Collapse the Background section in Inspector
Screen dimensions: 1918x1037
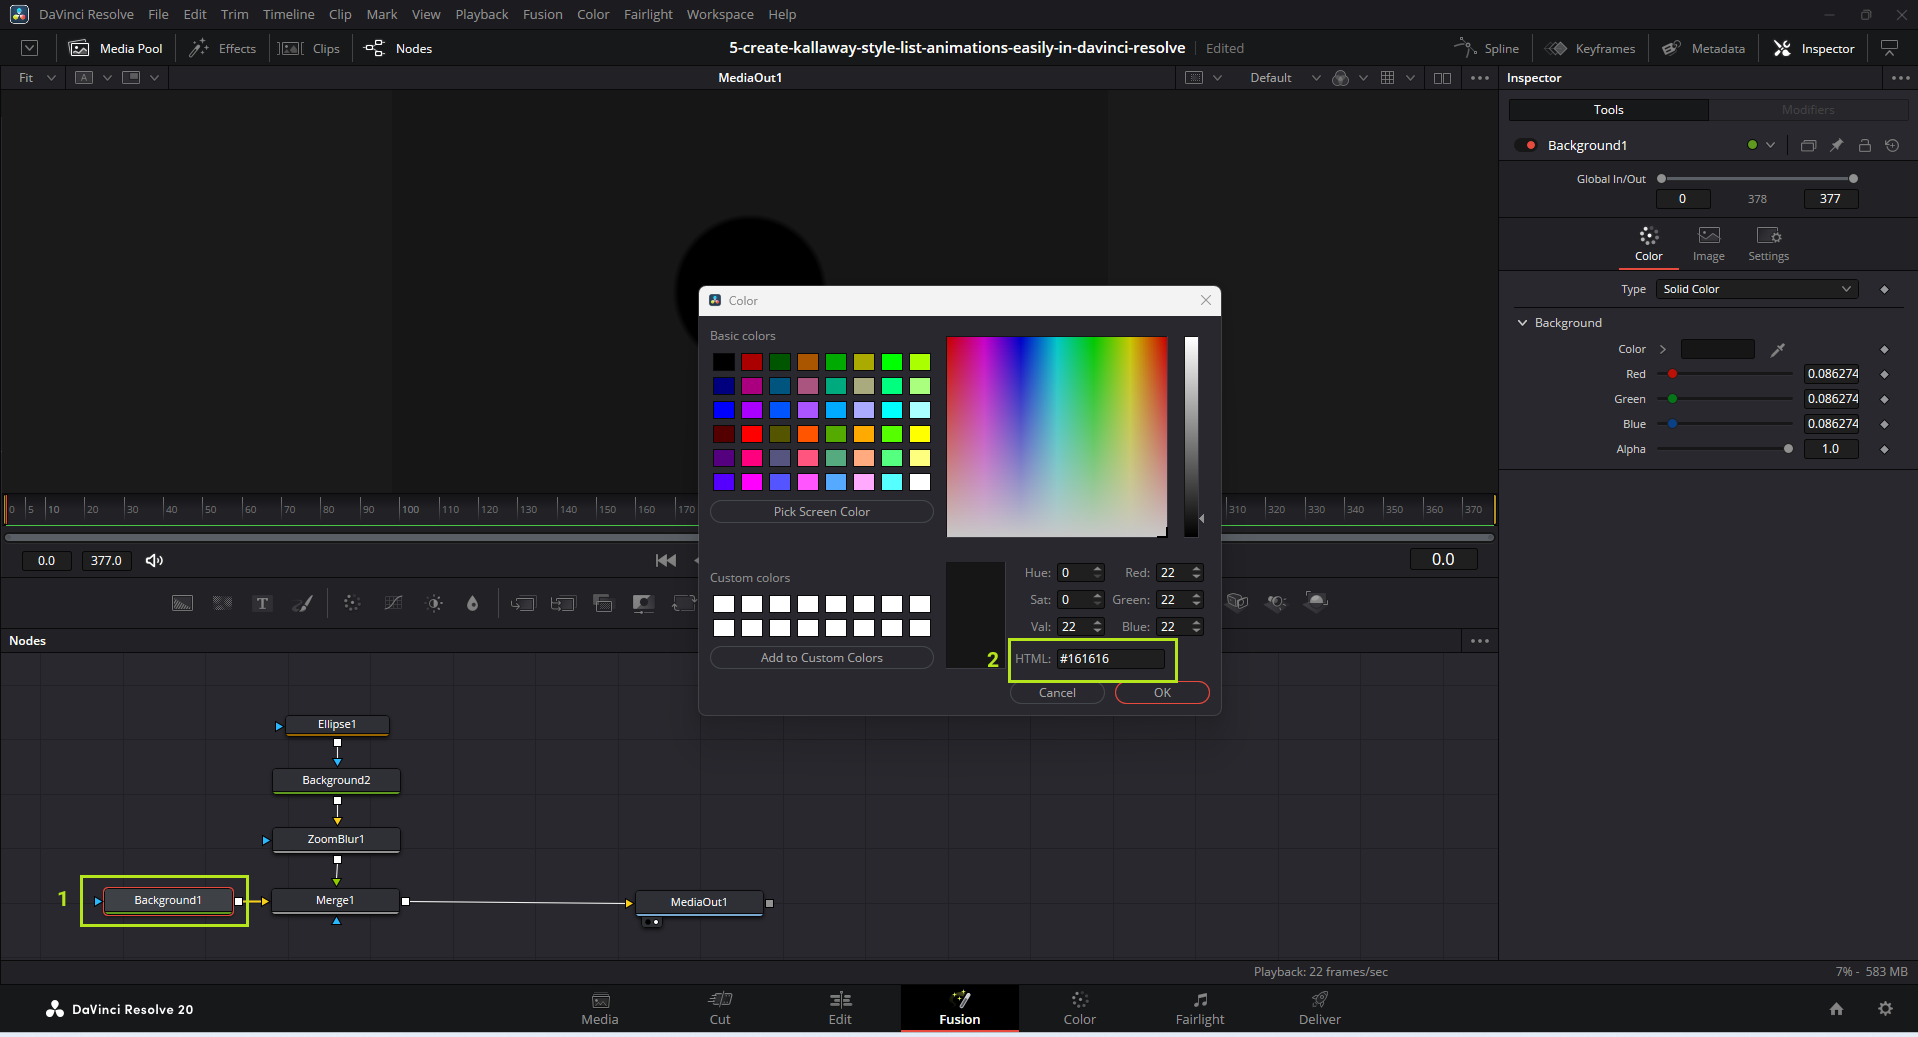pos(1522,323)
